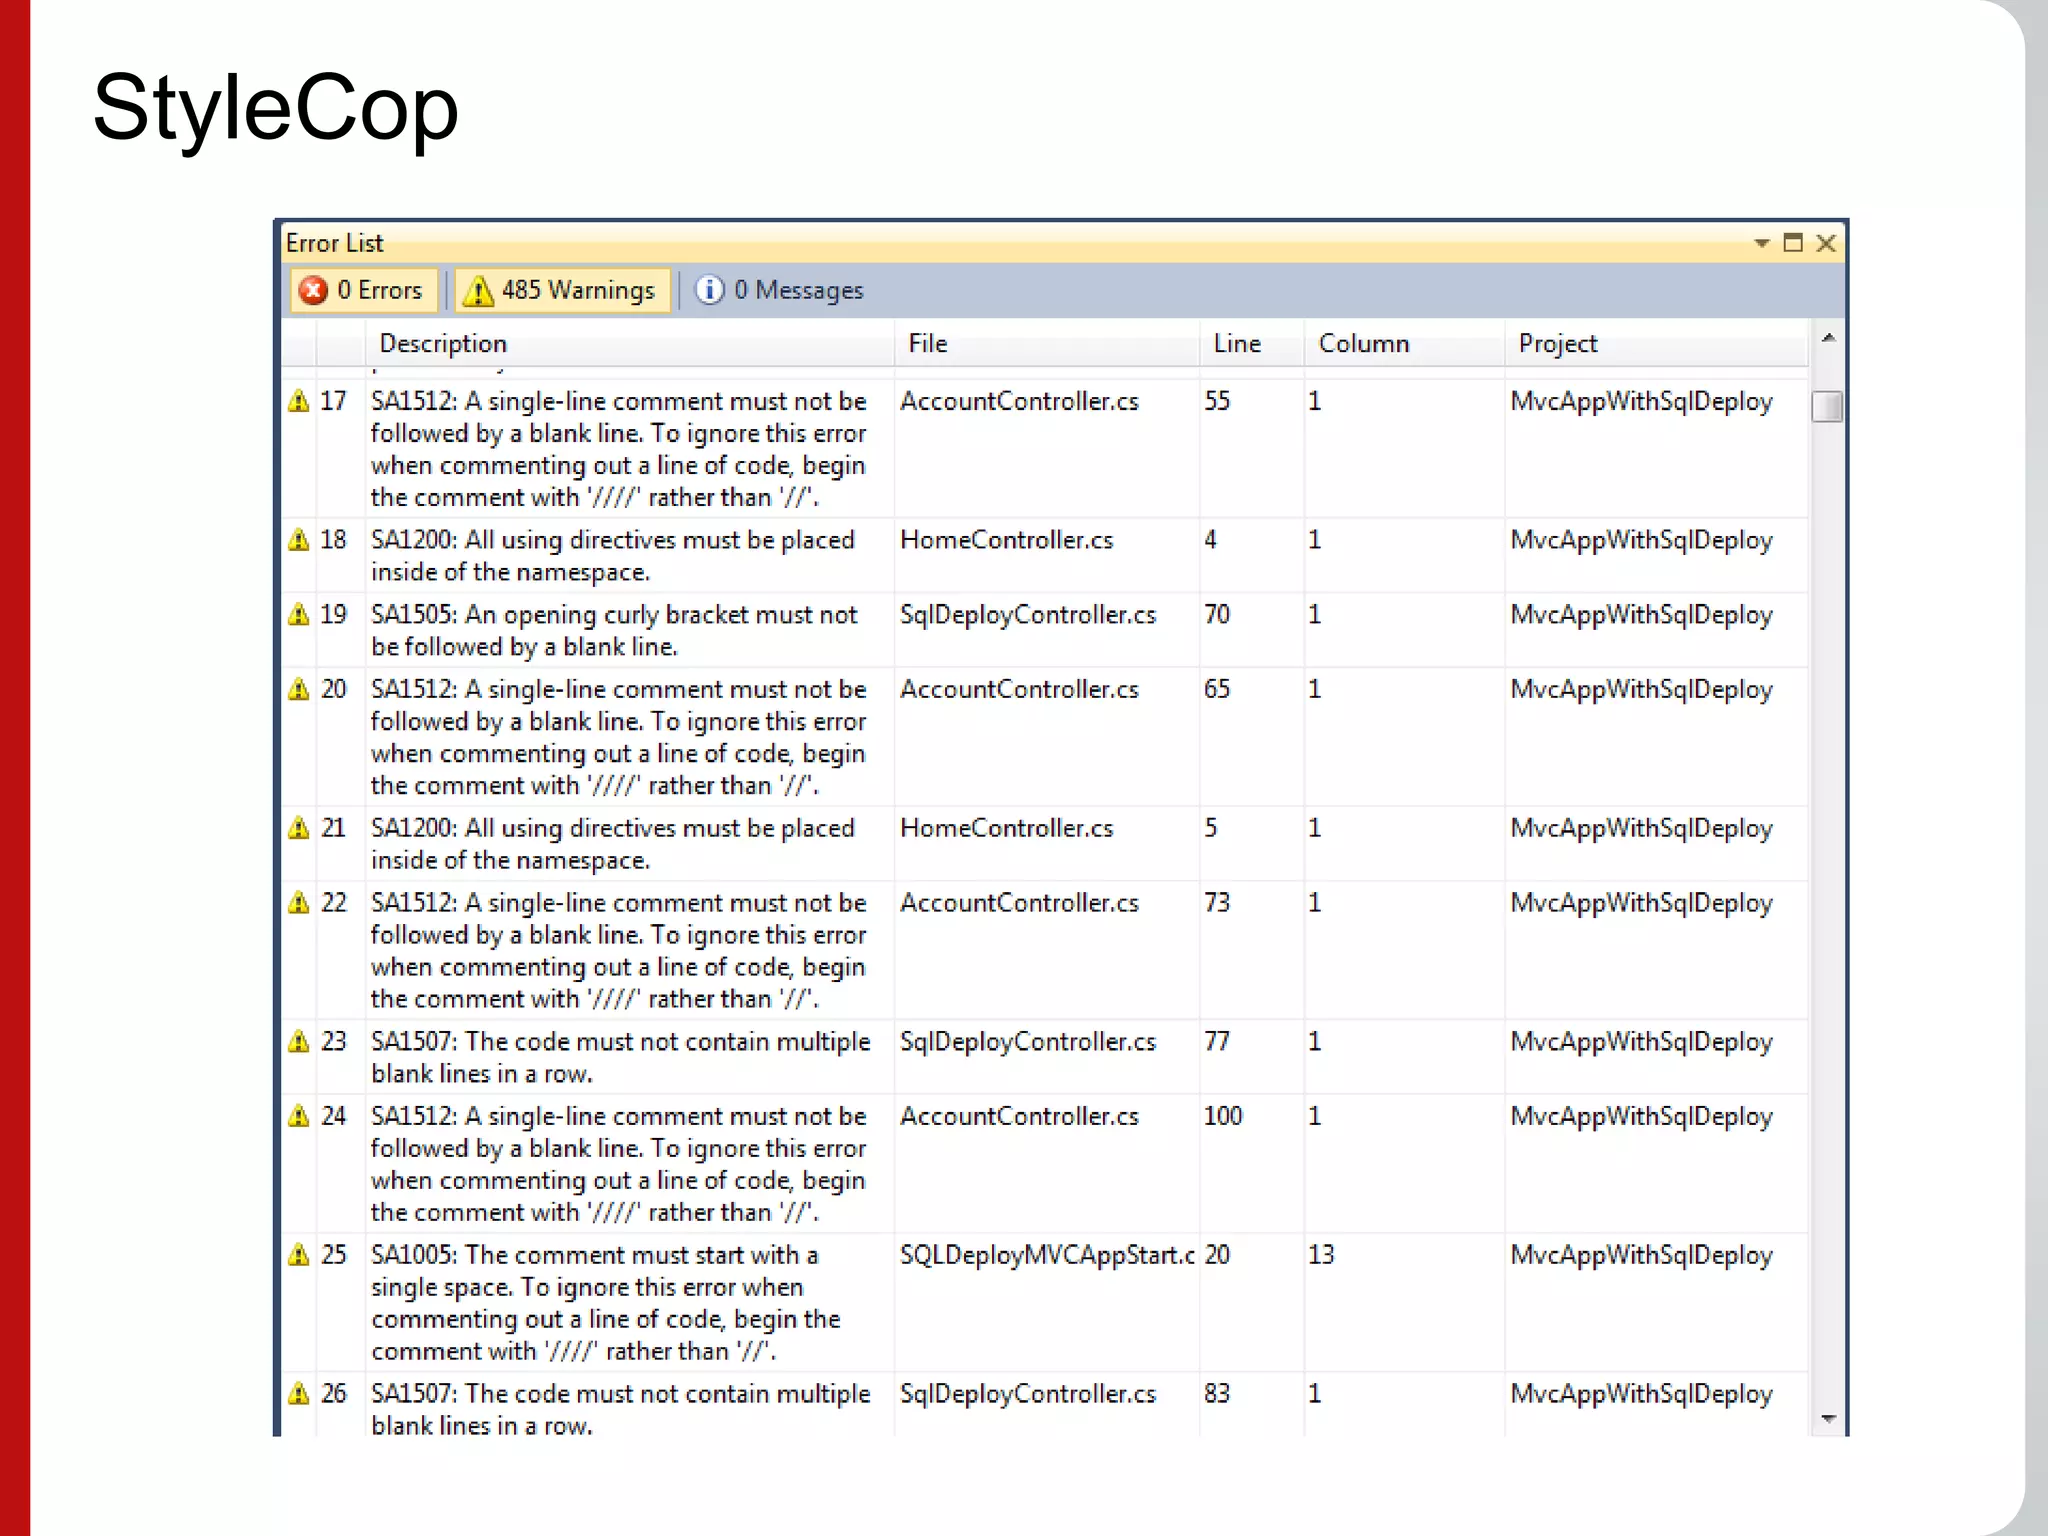The height and width of the screenshot is (1536, 2048).
Task: Click the warning icon on row 19
Action: tap(298, 614)
